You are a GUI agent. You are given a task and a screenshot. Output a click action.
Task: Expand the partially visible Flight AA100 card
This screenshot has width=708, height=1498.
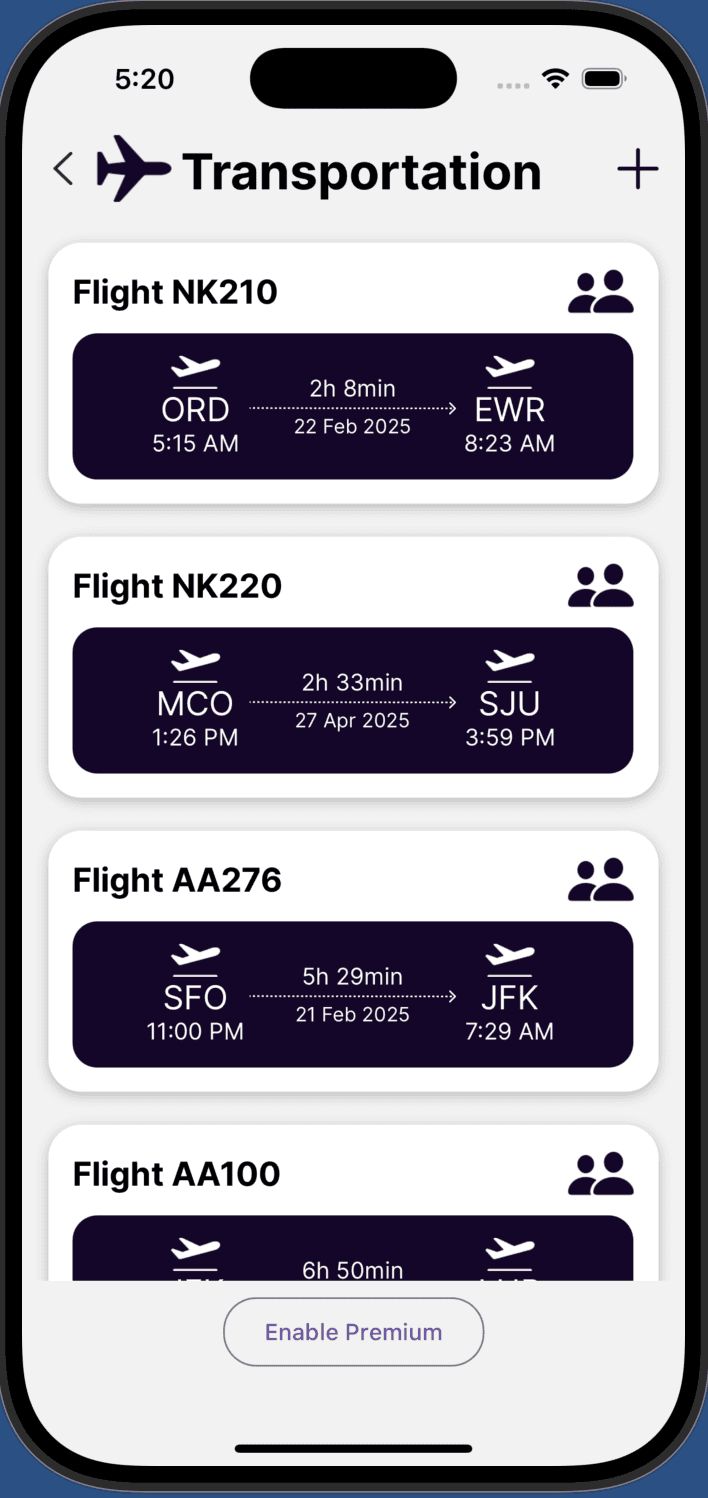[353, 1200]
